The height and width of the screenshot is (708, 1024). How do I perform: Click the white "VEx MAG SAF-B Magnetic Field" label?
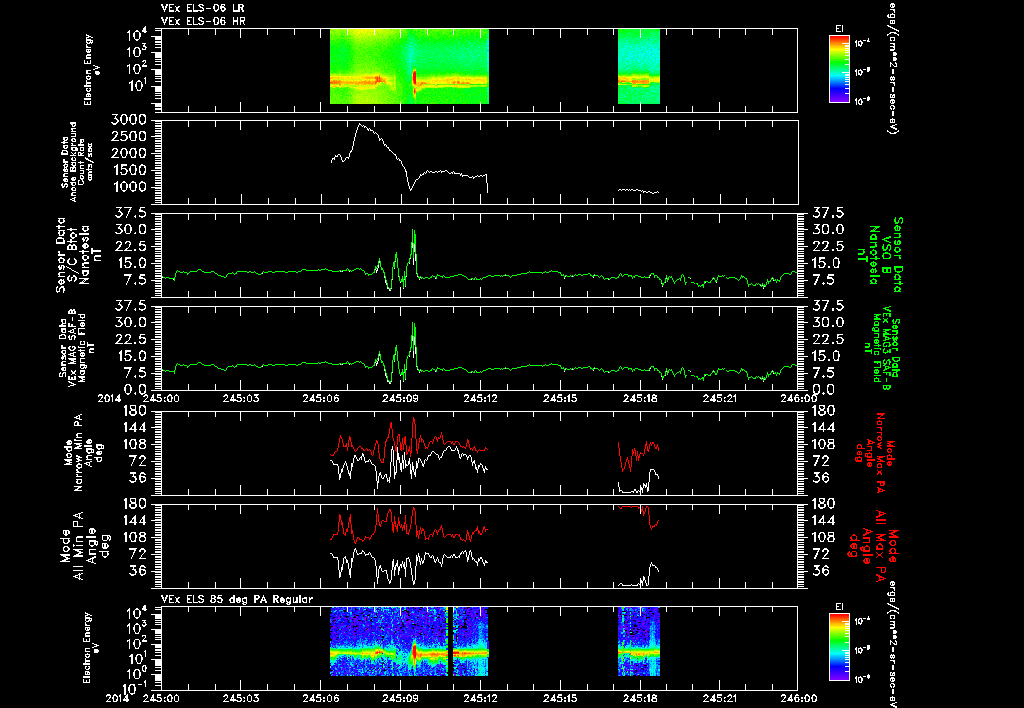[x=76, y=348]
